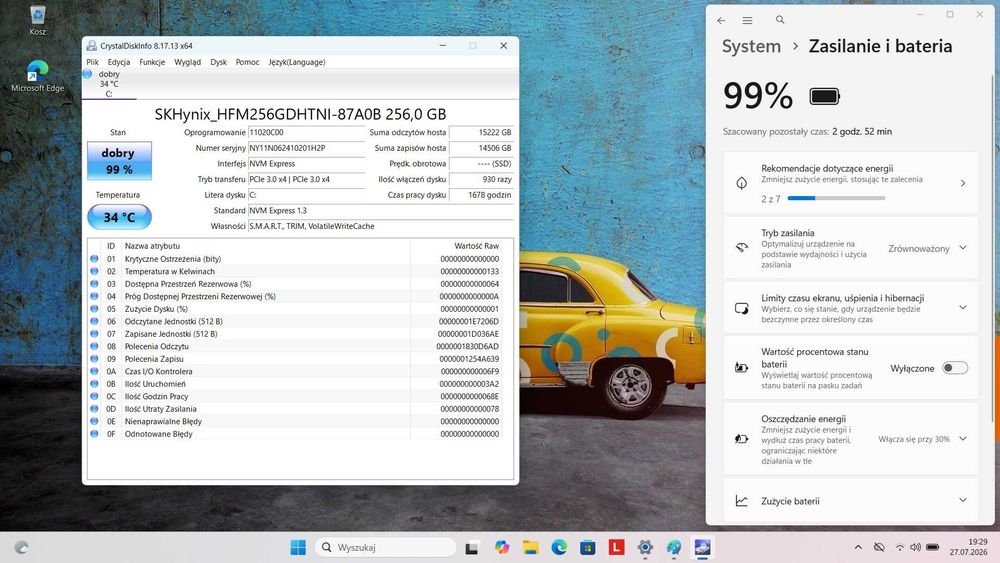Open the Język(Language) menu
The image size is (1000, 563).
click(297, 62)
